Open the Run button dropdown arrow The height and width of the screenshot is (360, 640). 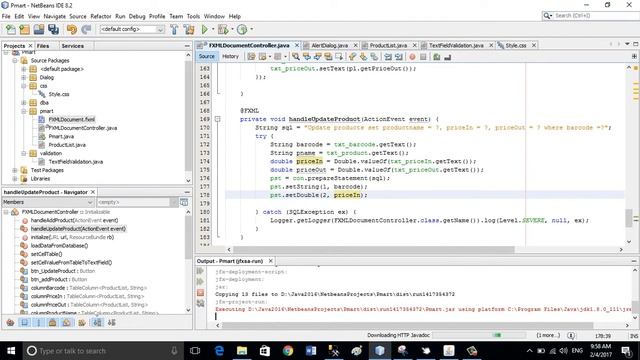(x=213, y=29)
